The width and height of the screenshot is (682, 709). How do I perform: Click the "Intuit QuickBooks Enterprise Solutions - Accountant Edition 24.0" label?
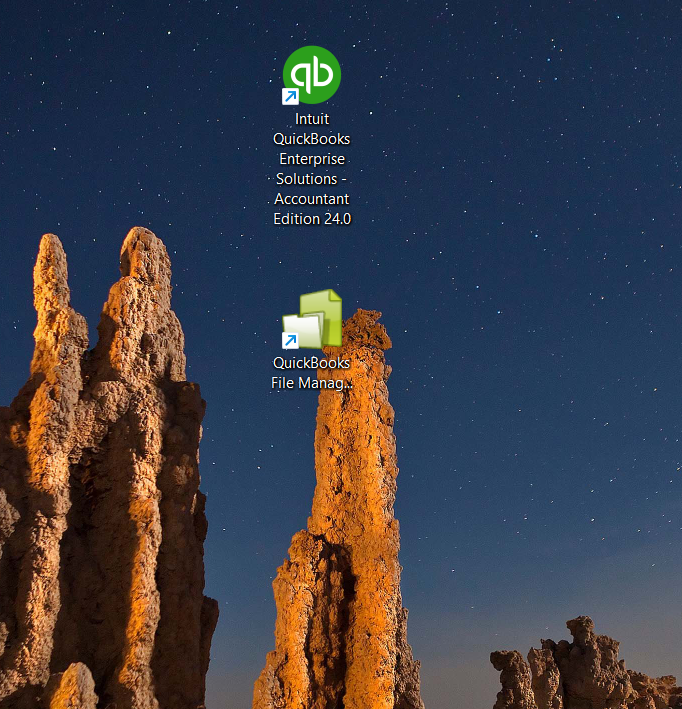(x=312, y=169)
